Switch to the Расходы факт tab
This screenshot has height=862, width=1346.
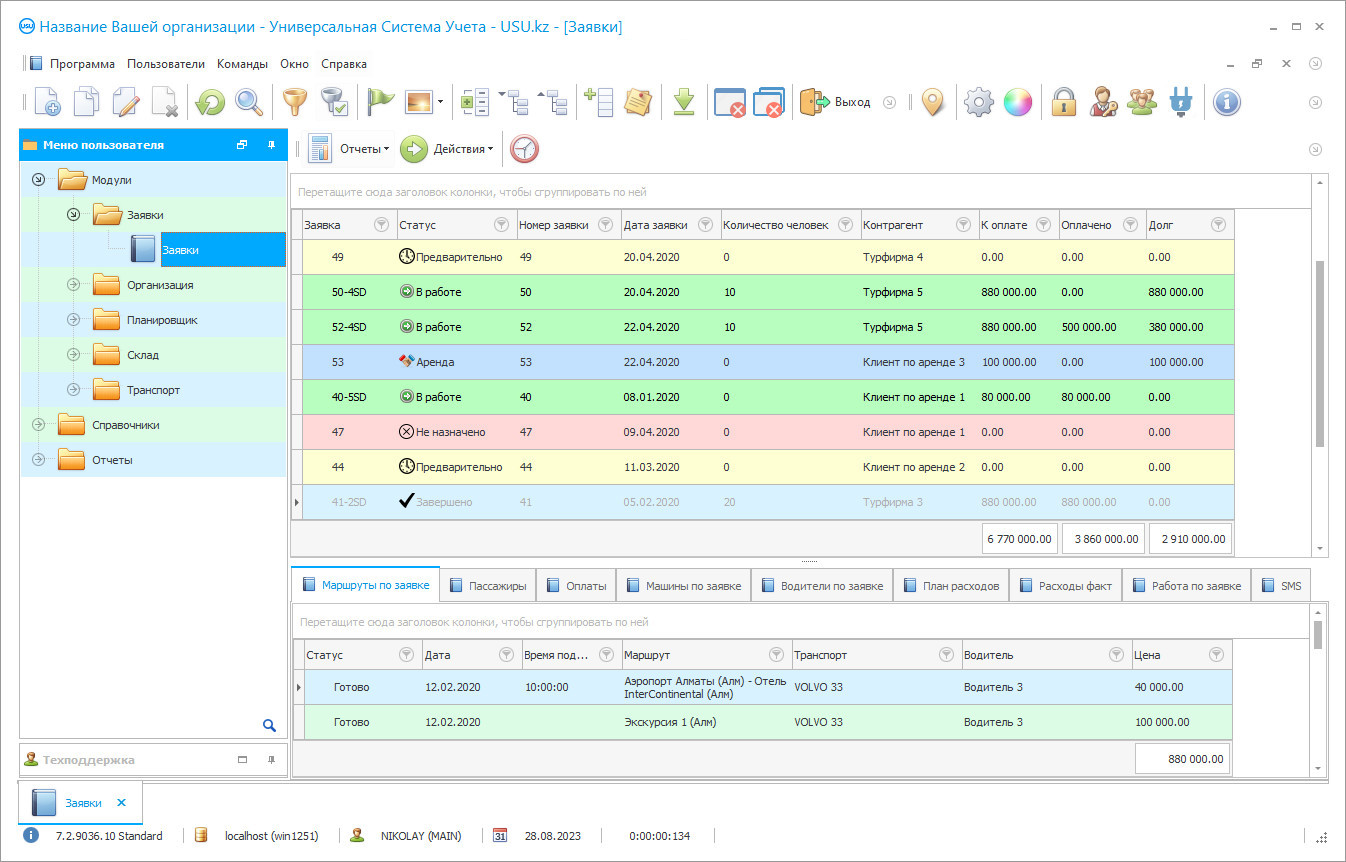pyautogui.click(x=1066, y=586)
